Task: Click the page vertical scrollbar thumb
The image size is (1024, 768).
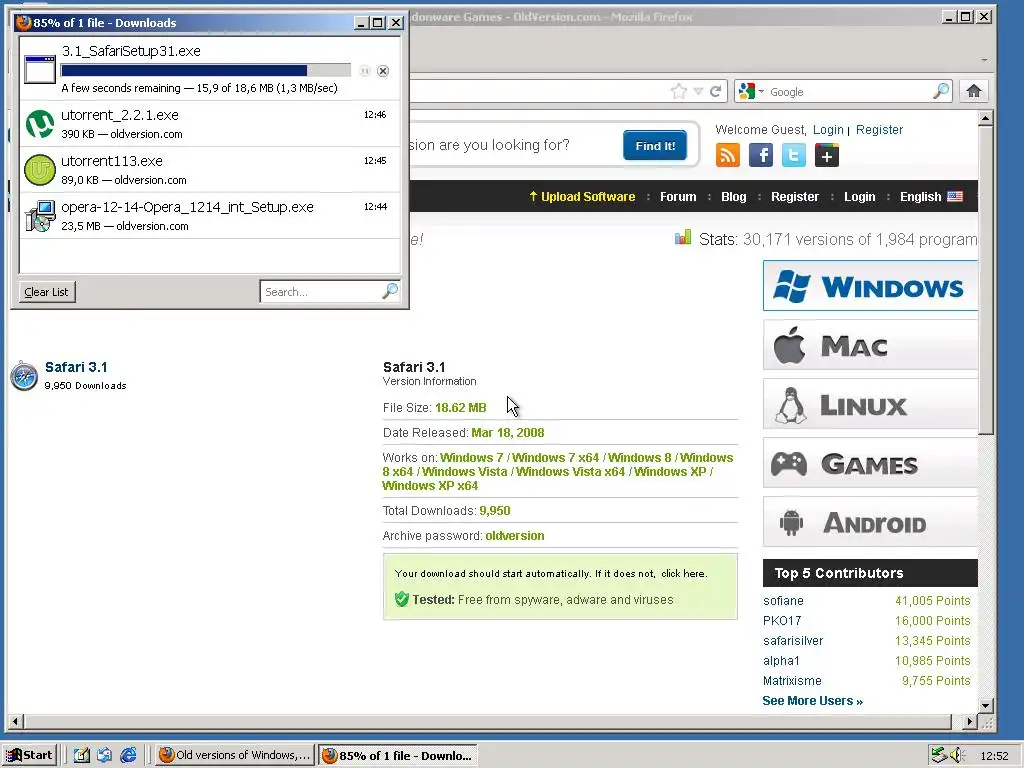Action: click(986, 281)
